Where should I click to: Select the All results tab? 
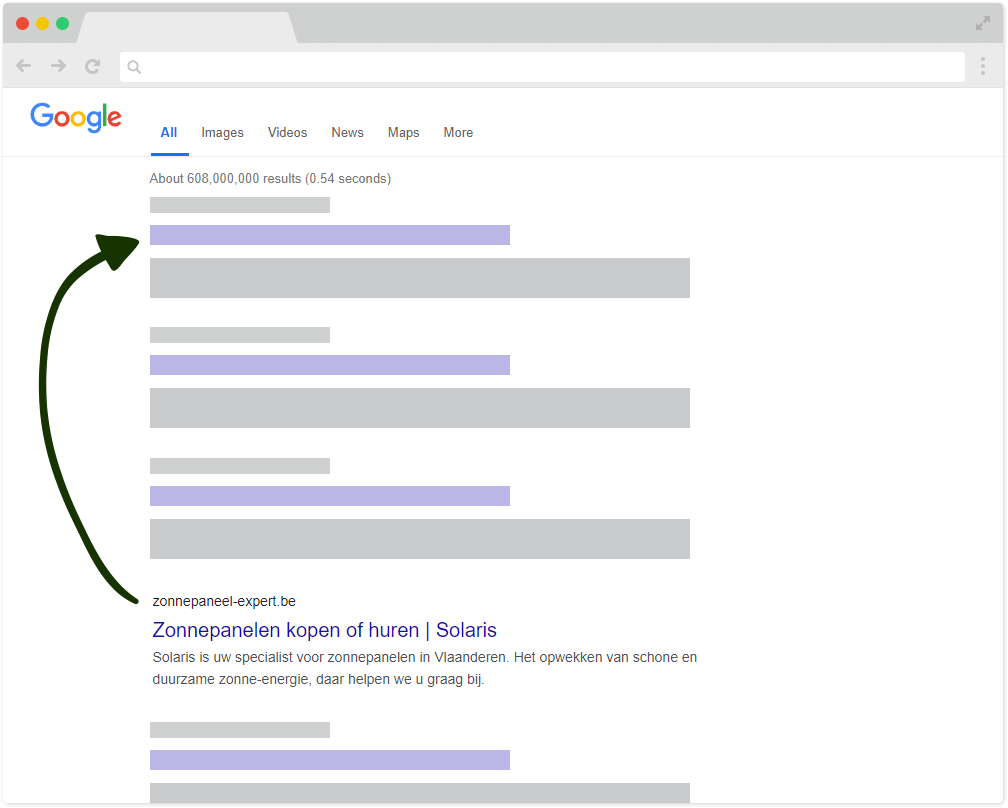[x=169, y=132]
